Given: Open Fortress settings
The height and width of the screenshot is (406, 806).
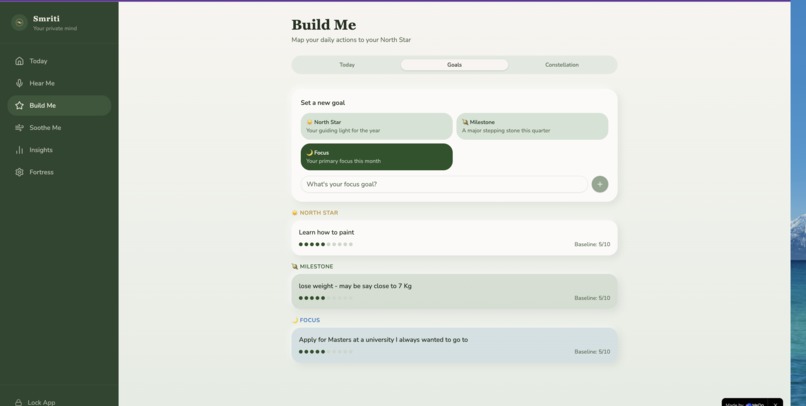Looking at the screenshot, I should point(59,172).
